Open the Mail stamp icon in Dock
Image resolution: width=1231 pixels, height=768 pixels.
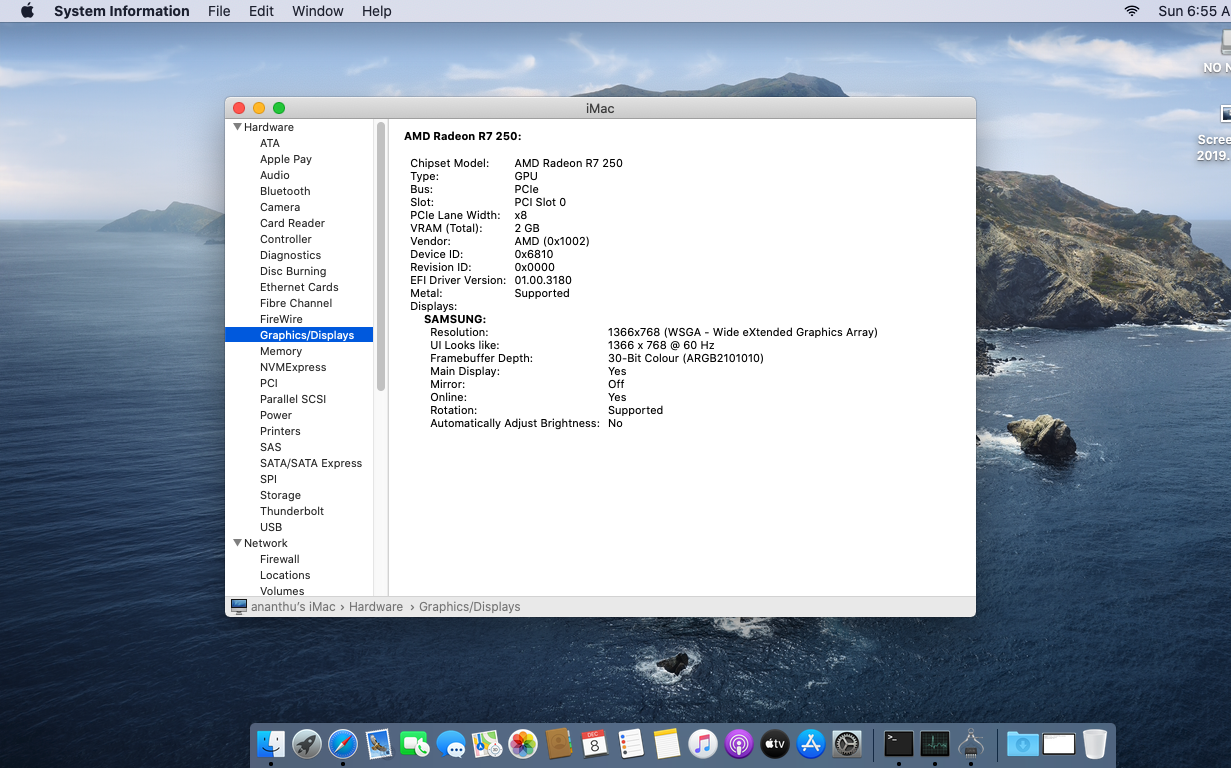pyautogui.click(x=378, y=743)
